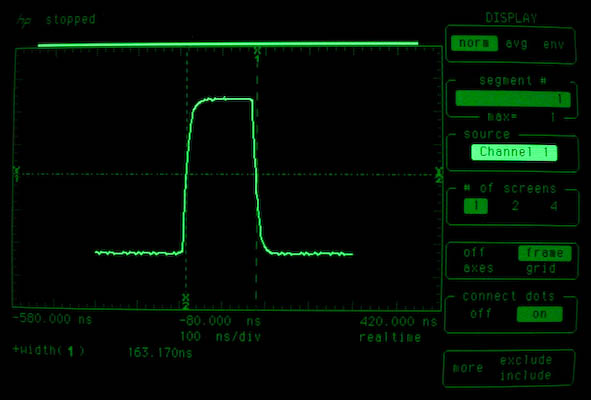The height and width of the screenshot is (400, 591).
Task: Open the more softkey menu
Action: tap(468, 367)
